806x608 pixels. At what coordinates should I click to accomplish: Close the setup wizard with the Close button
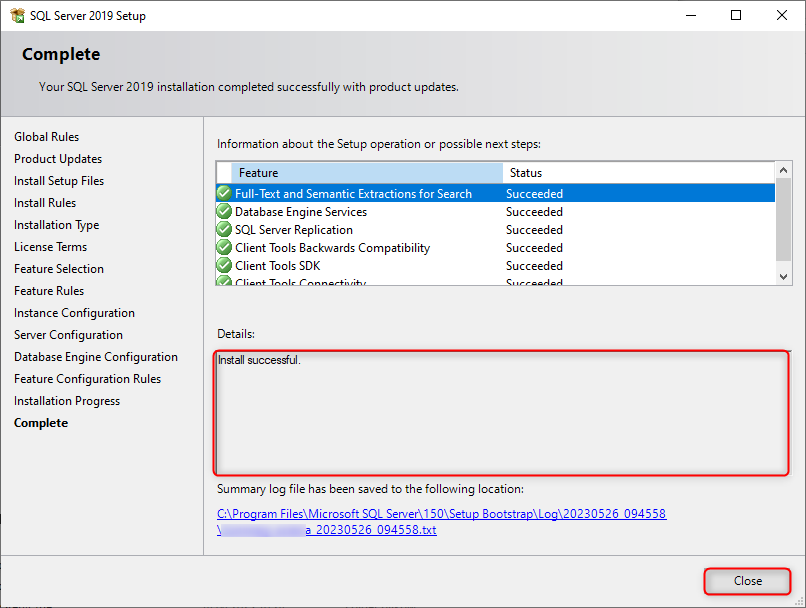[747, 581]
